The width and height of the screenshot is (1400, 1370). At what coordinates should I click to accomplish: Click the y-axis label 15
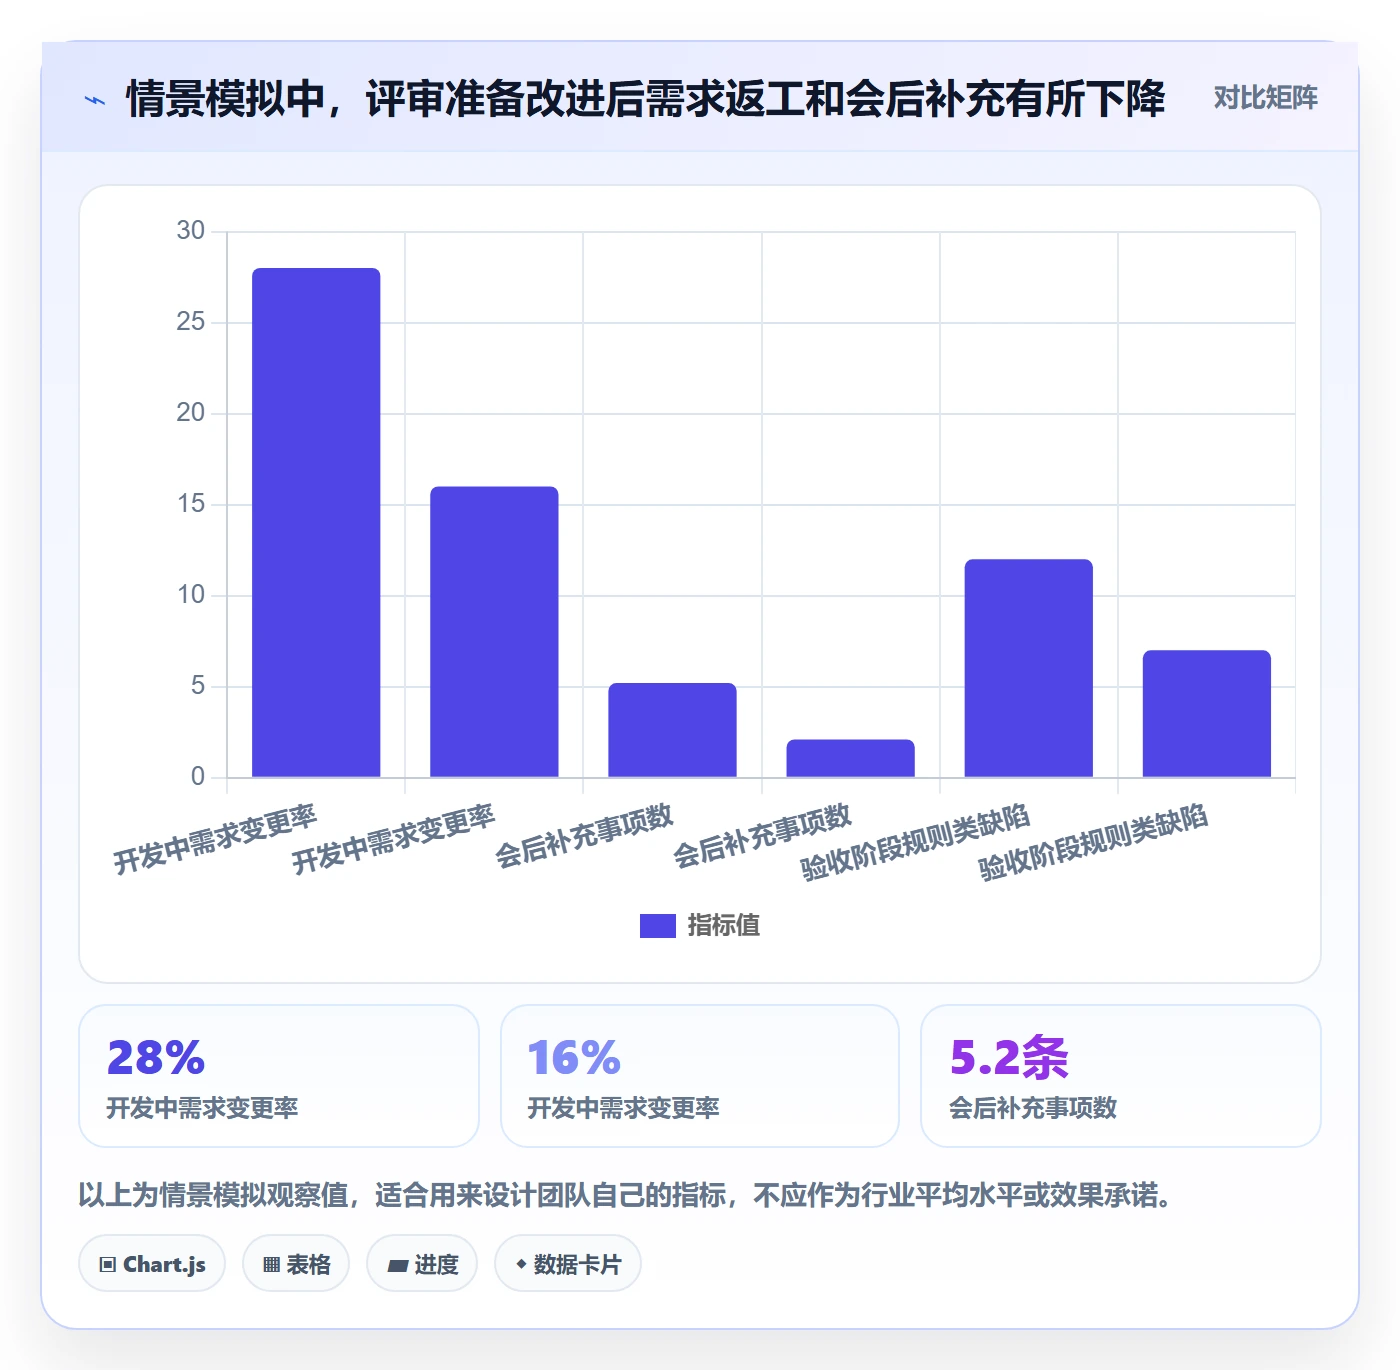(190, 504)
